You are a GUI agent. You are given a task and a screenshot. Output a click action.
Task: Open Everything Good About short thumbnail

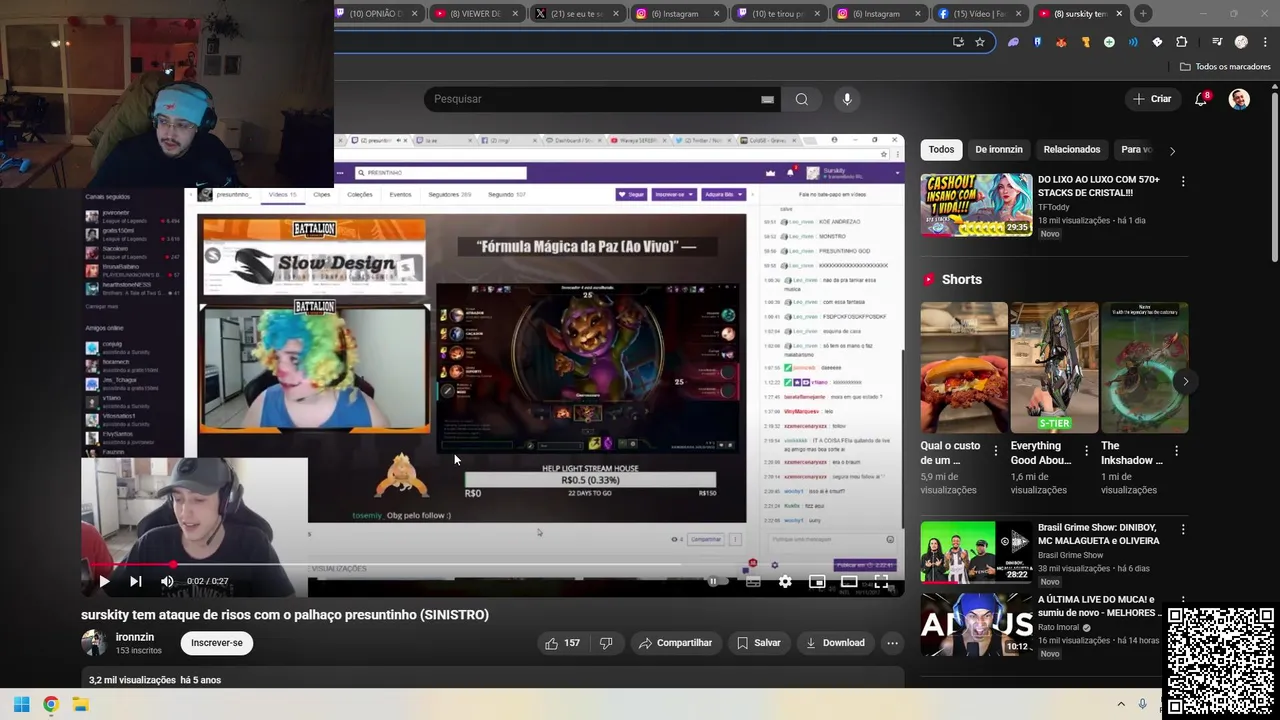(1054, 367)
